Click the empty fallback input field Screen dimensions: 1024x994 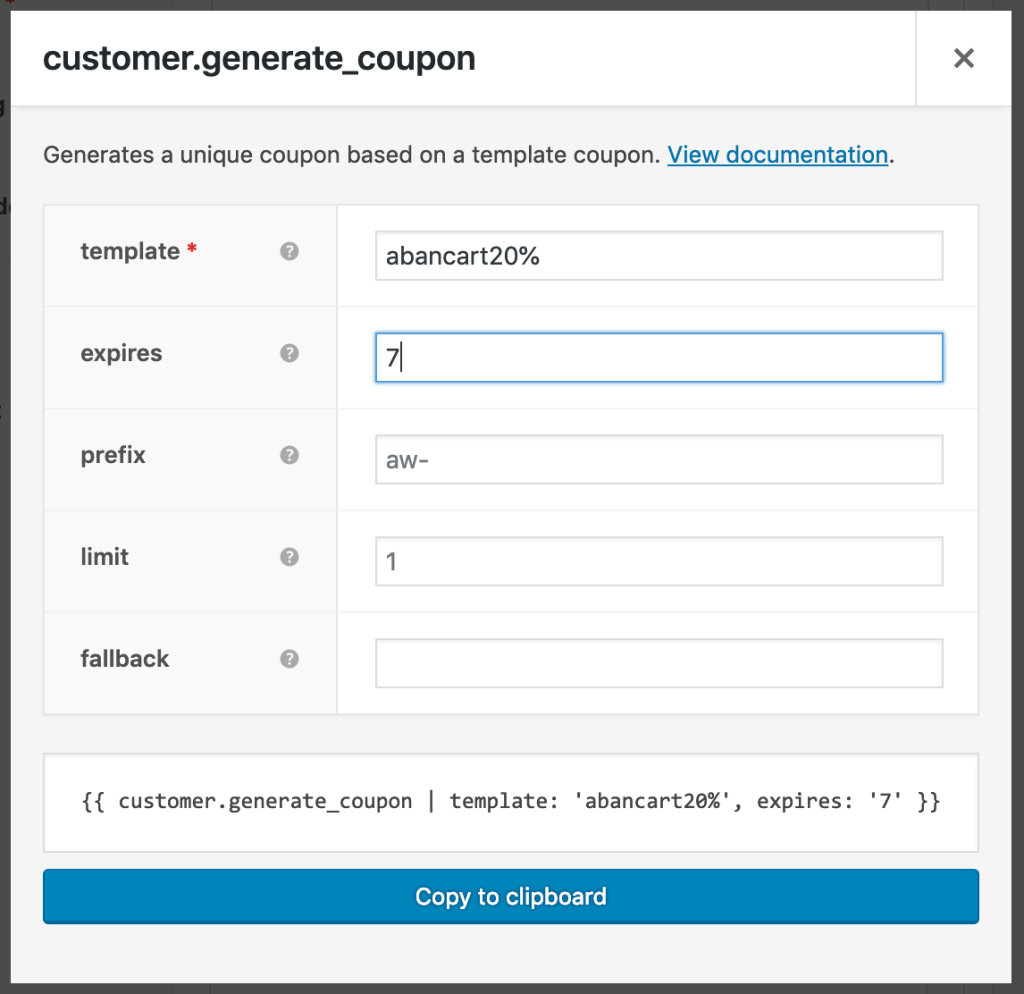pos(658,663)
